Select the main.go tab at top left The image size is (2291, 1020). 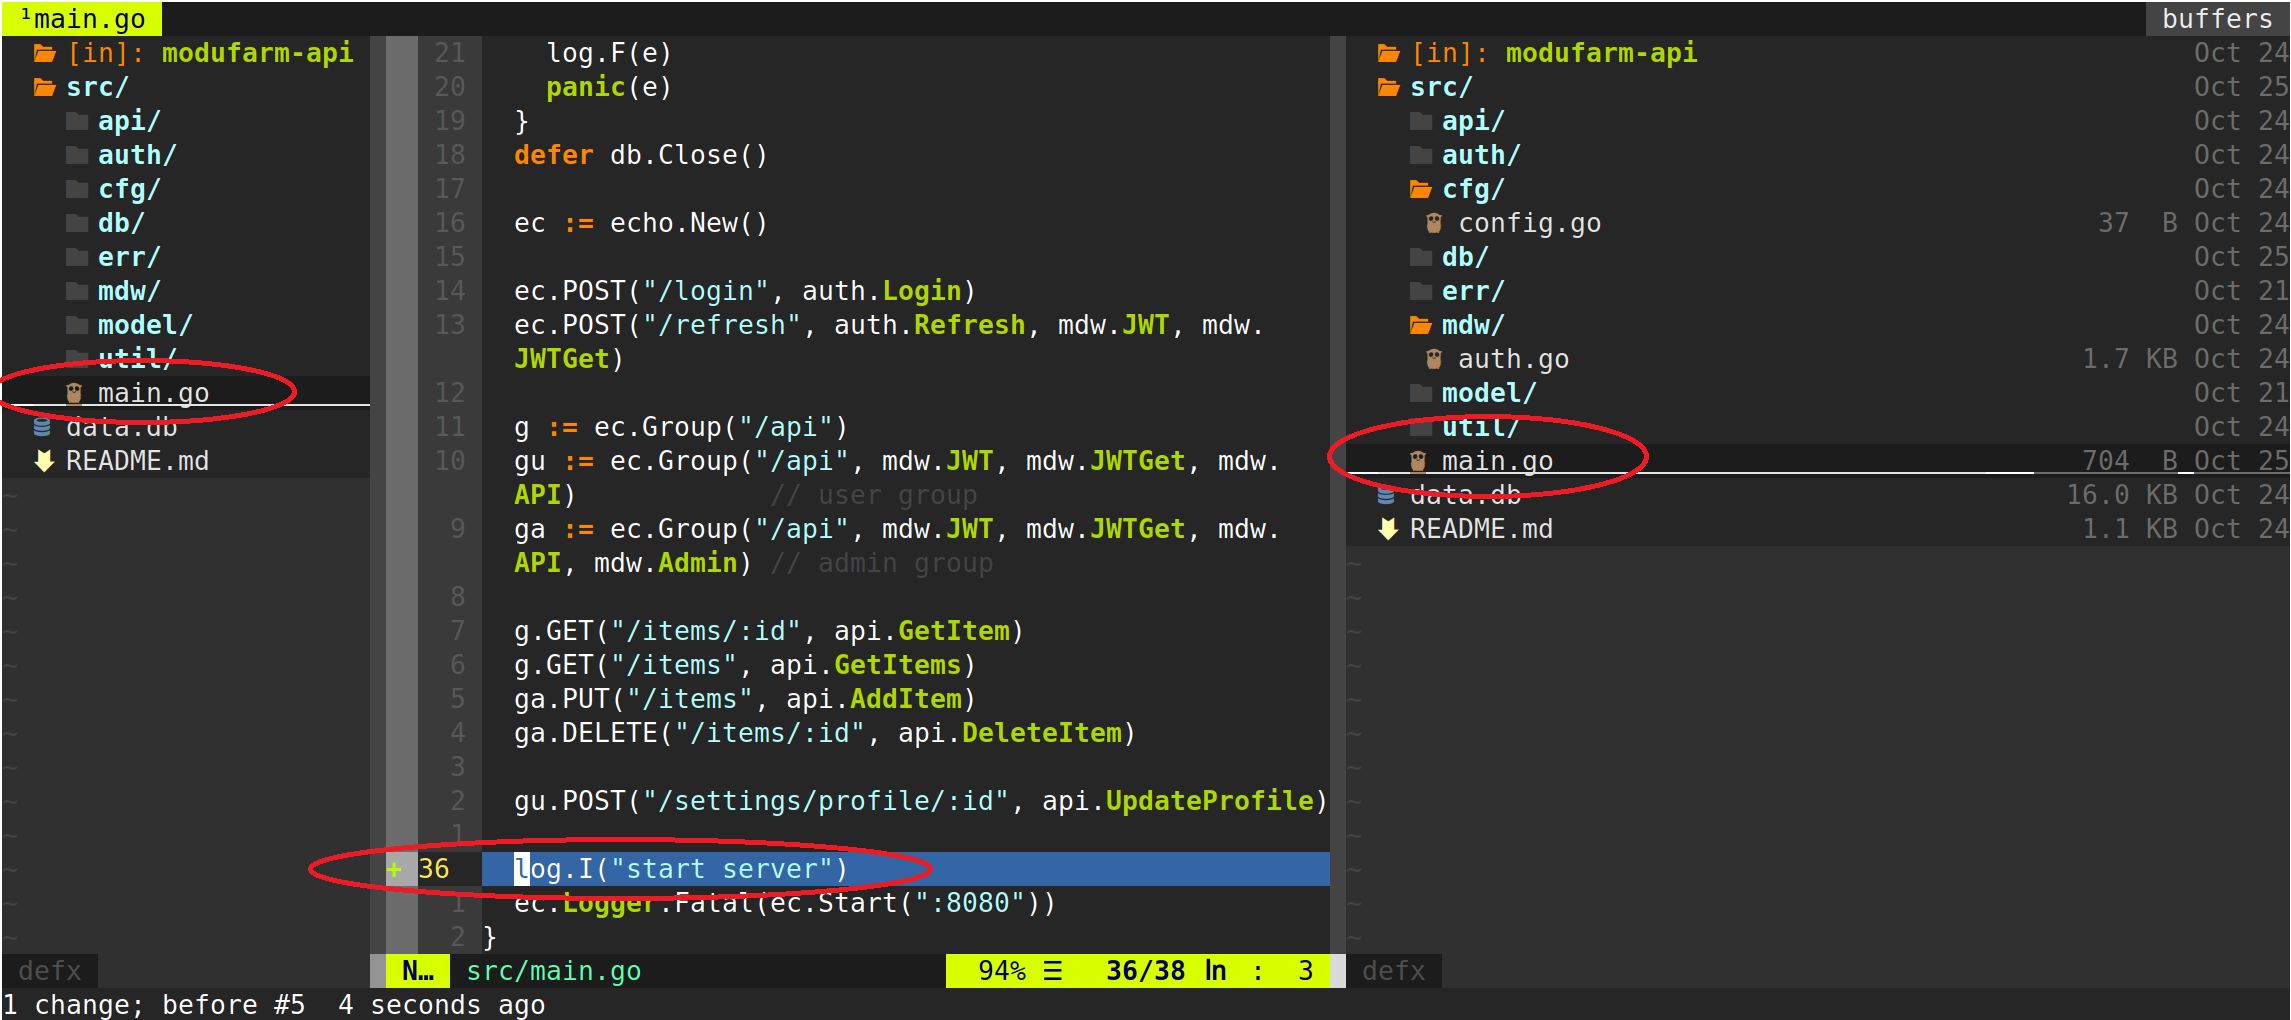click(80, 17)
